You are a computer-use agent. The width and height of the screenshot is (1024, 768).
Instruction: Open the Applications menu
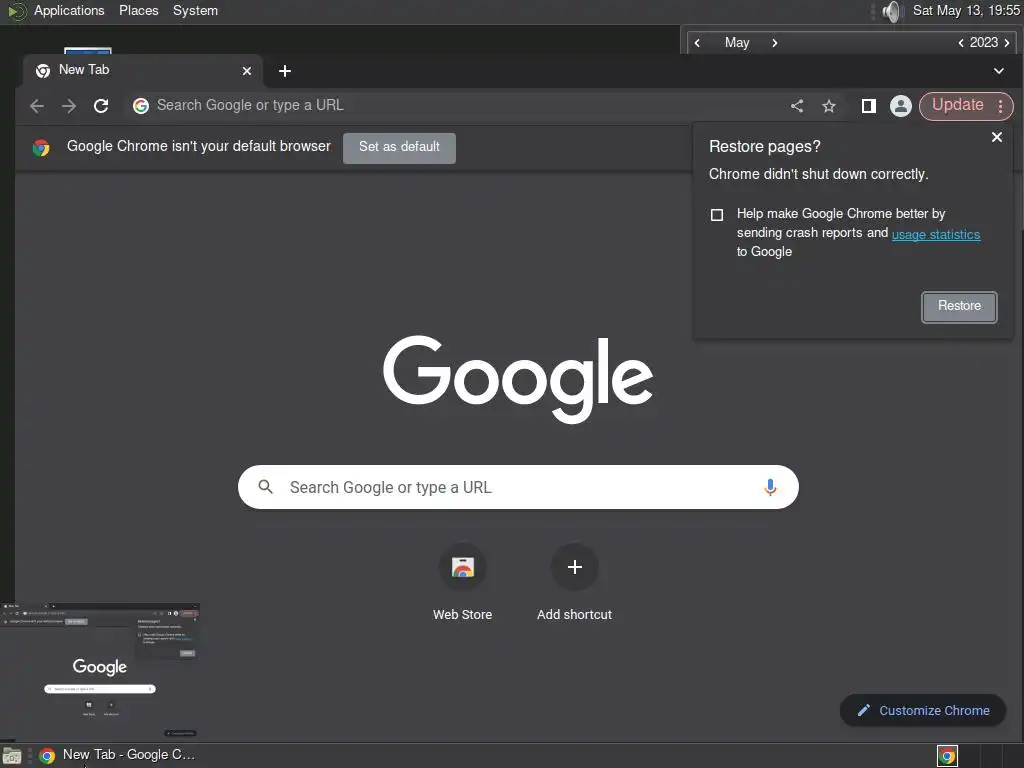(x=69, y=11)
